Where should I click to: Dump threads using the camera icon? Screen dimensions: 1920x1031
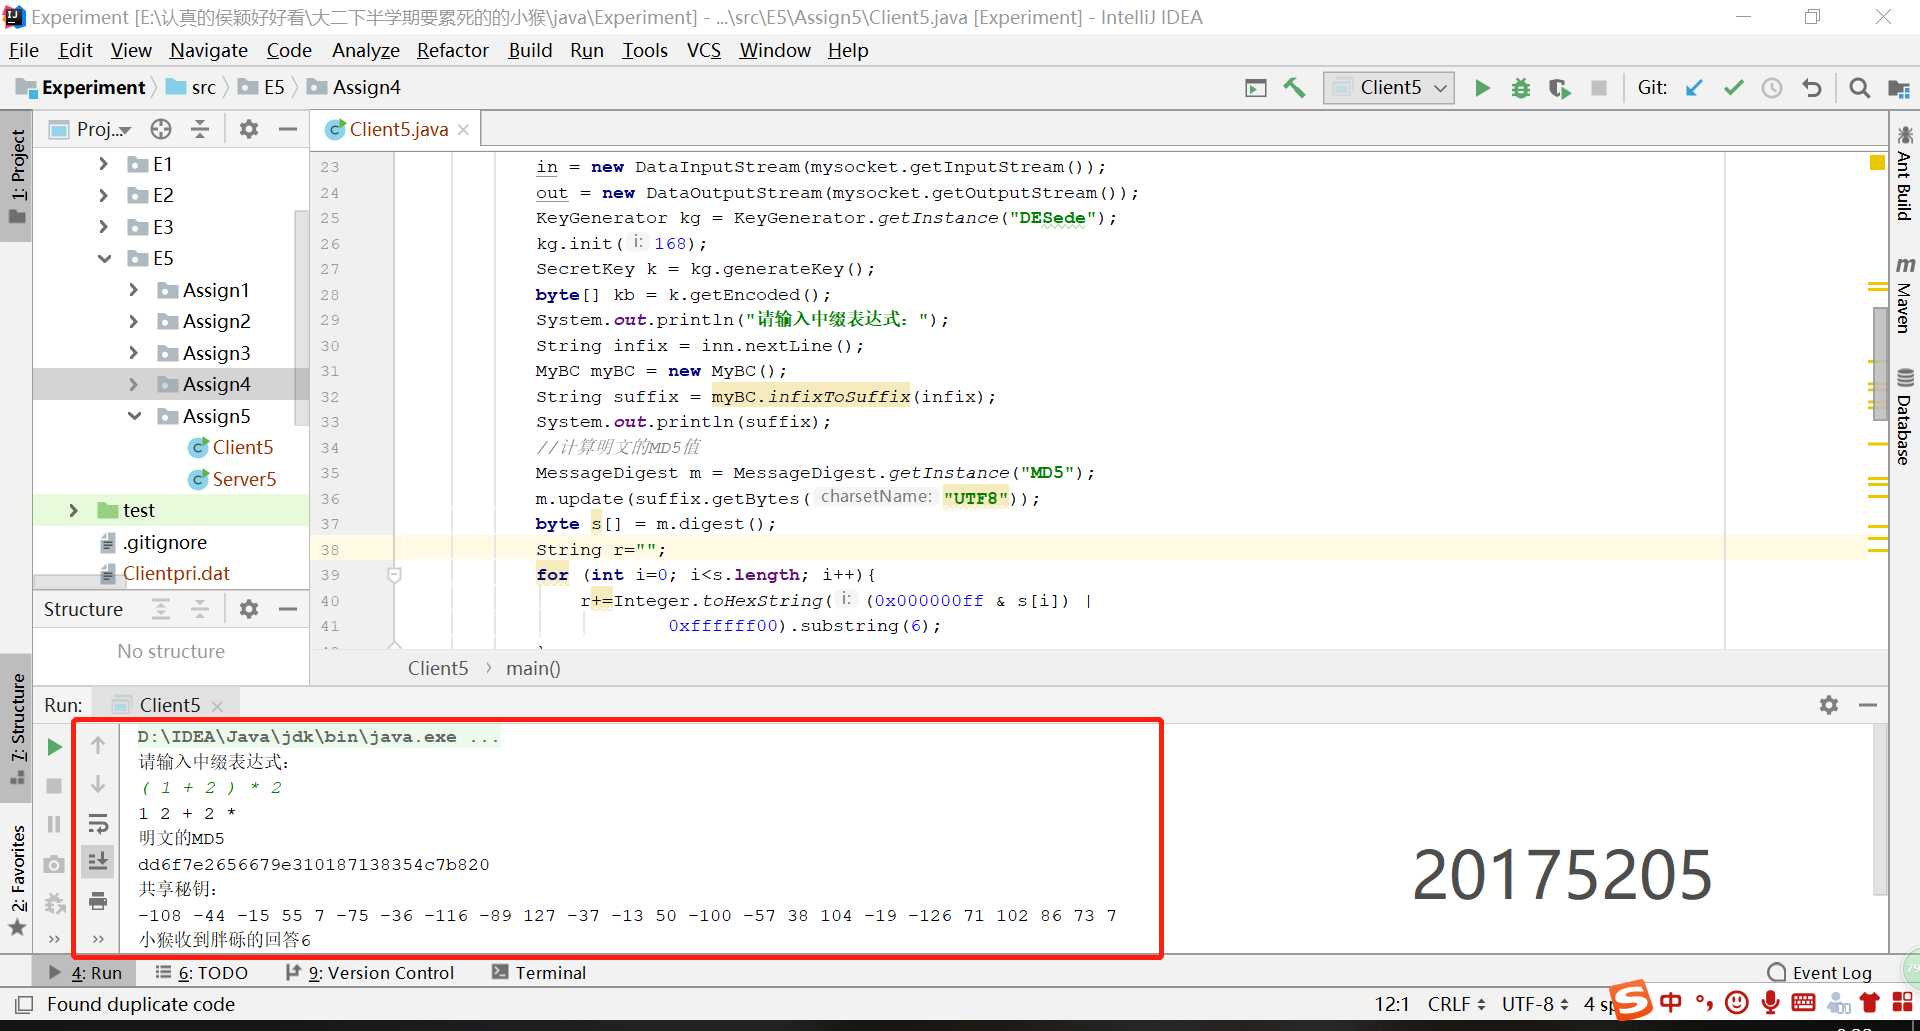tap(55, 863)
